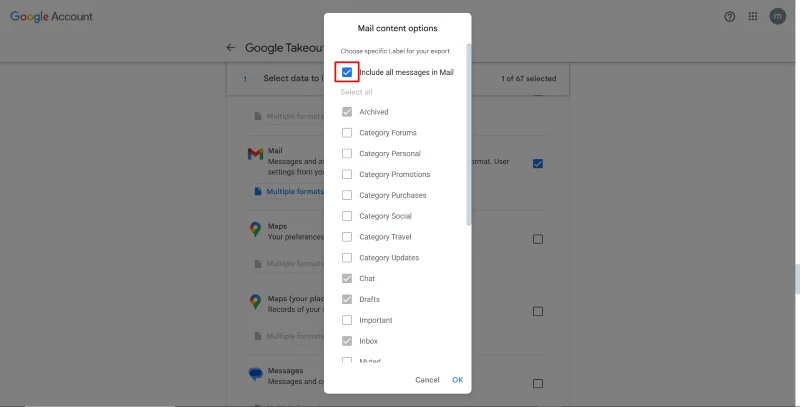
Task: Open Multiple formats button under Mail
Action: pyautogui.click(x=288, y=191)
